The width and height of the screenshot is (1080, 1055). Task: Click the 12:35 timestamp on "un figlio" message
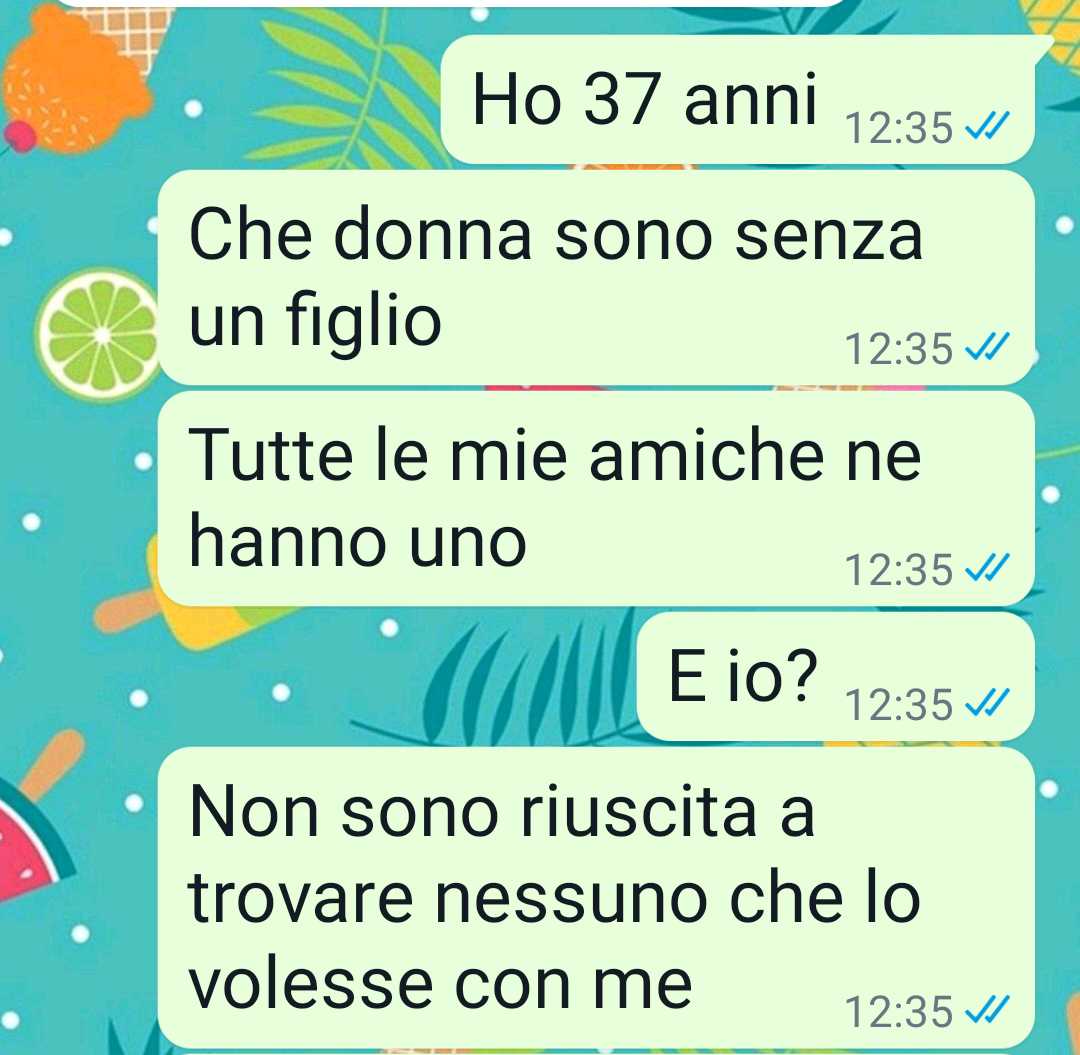click(899, 348)
